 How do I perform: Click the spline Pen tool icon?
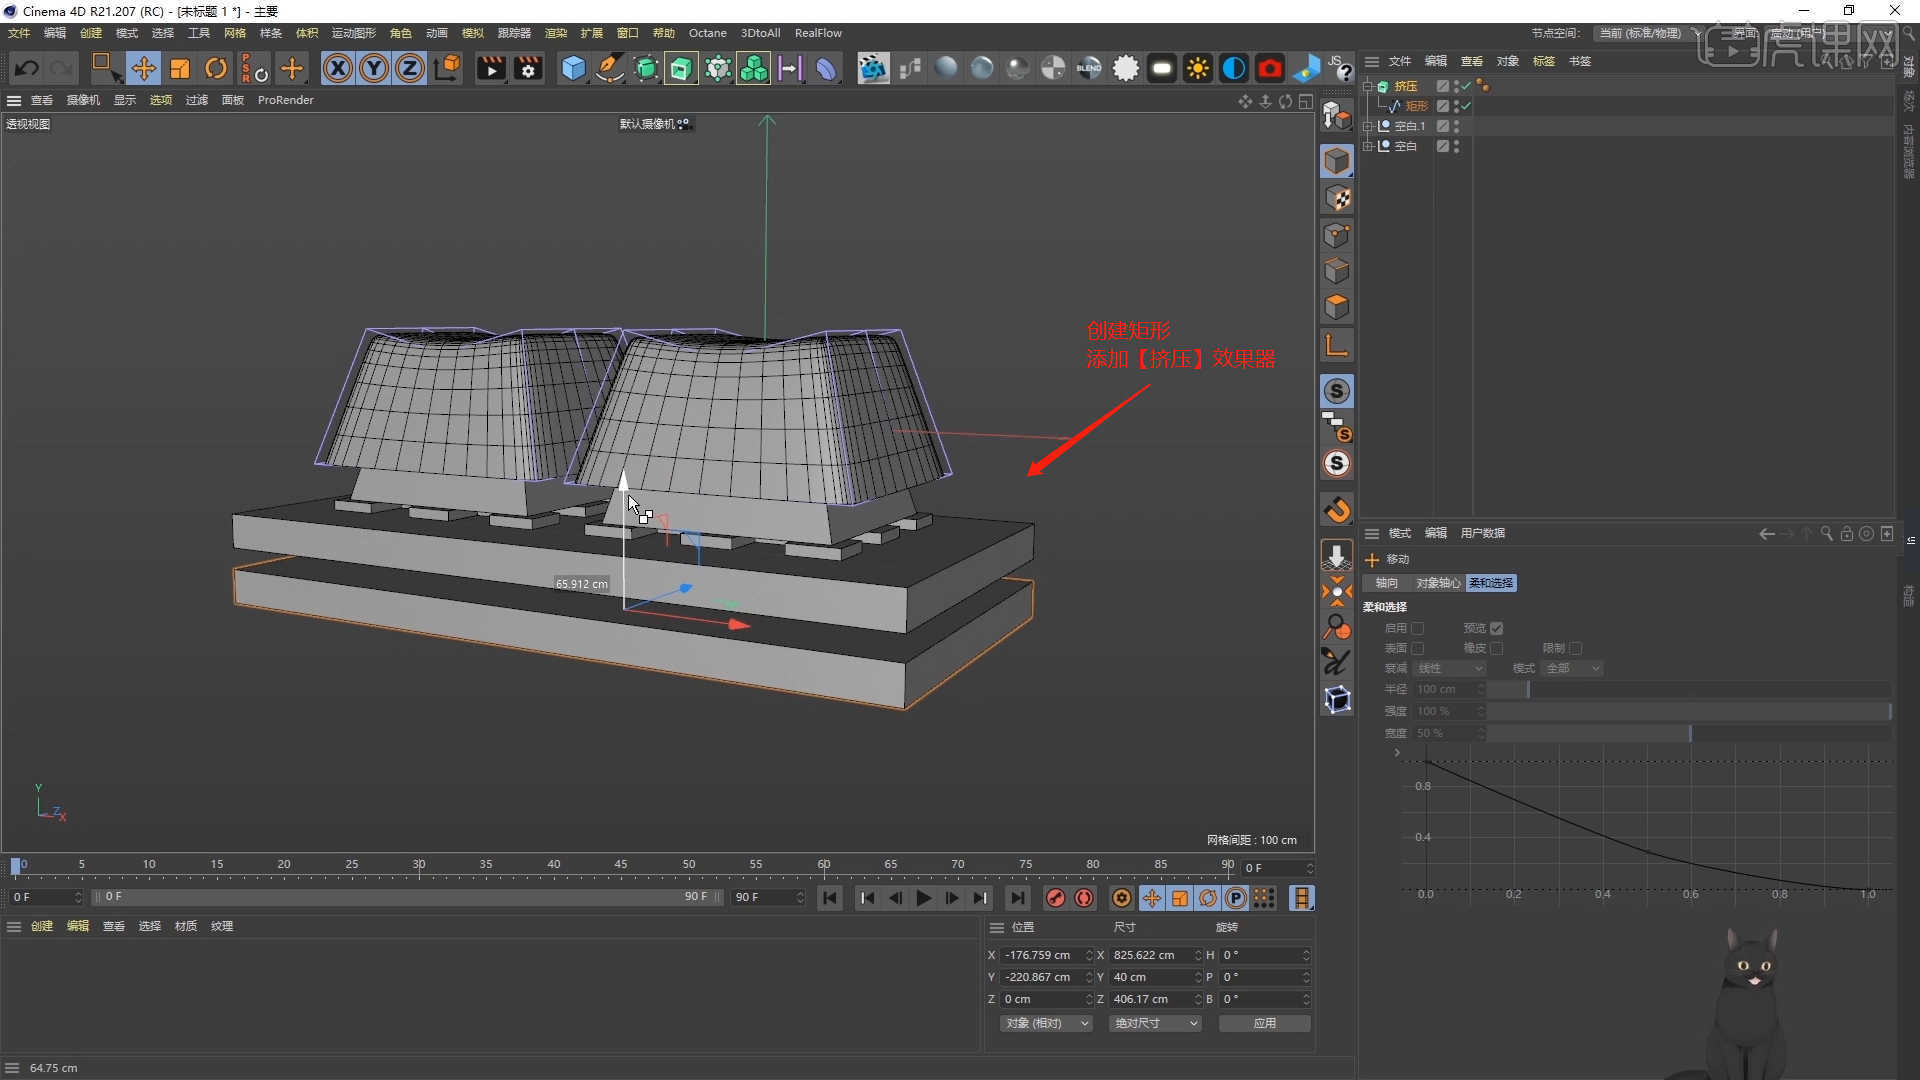(609, 68)
